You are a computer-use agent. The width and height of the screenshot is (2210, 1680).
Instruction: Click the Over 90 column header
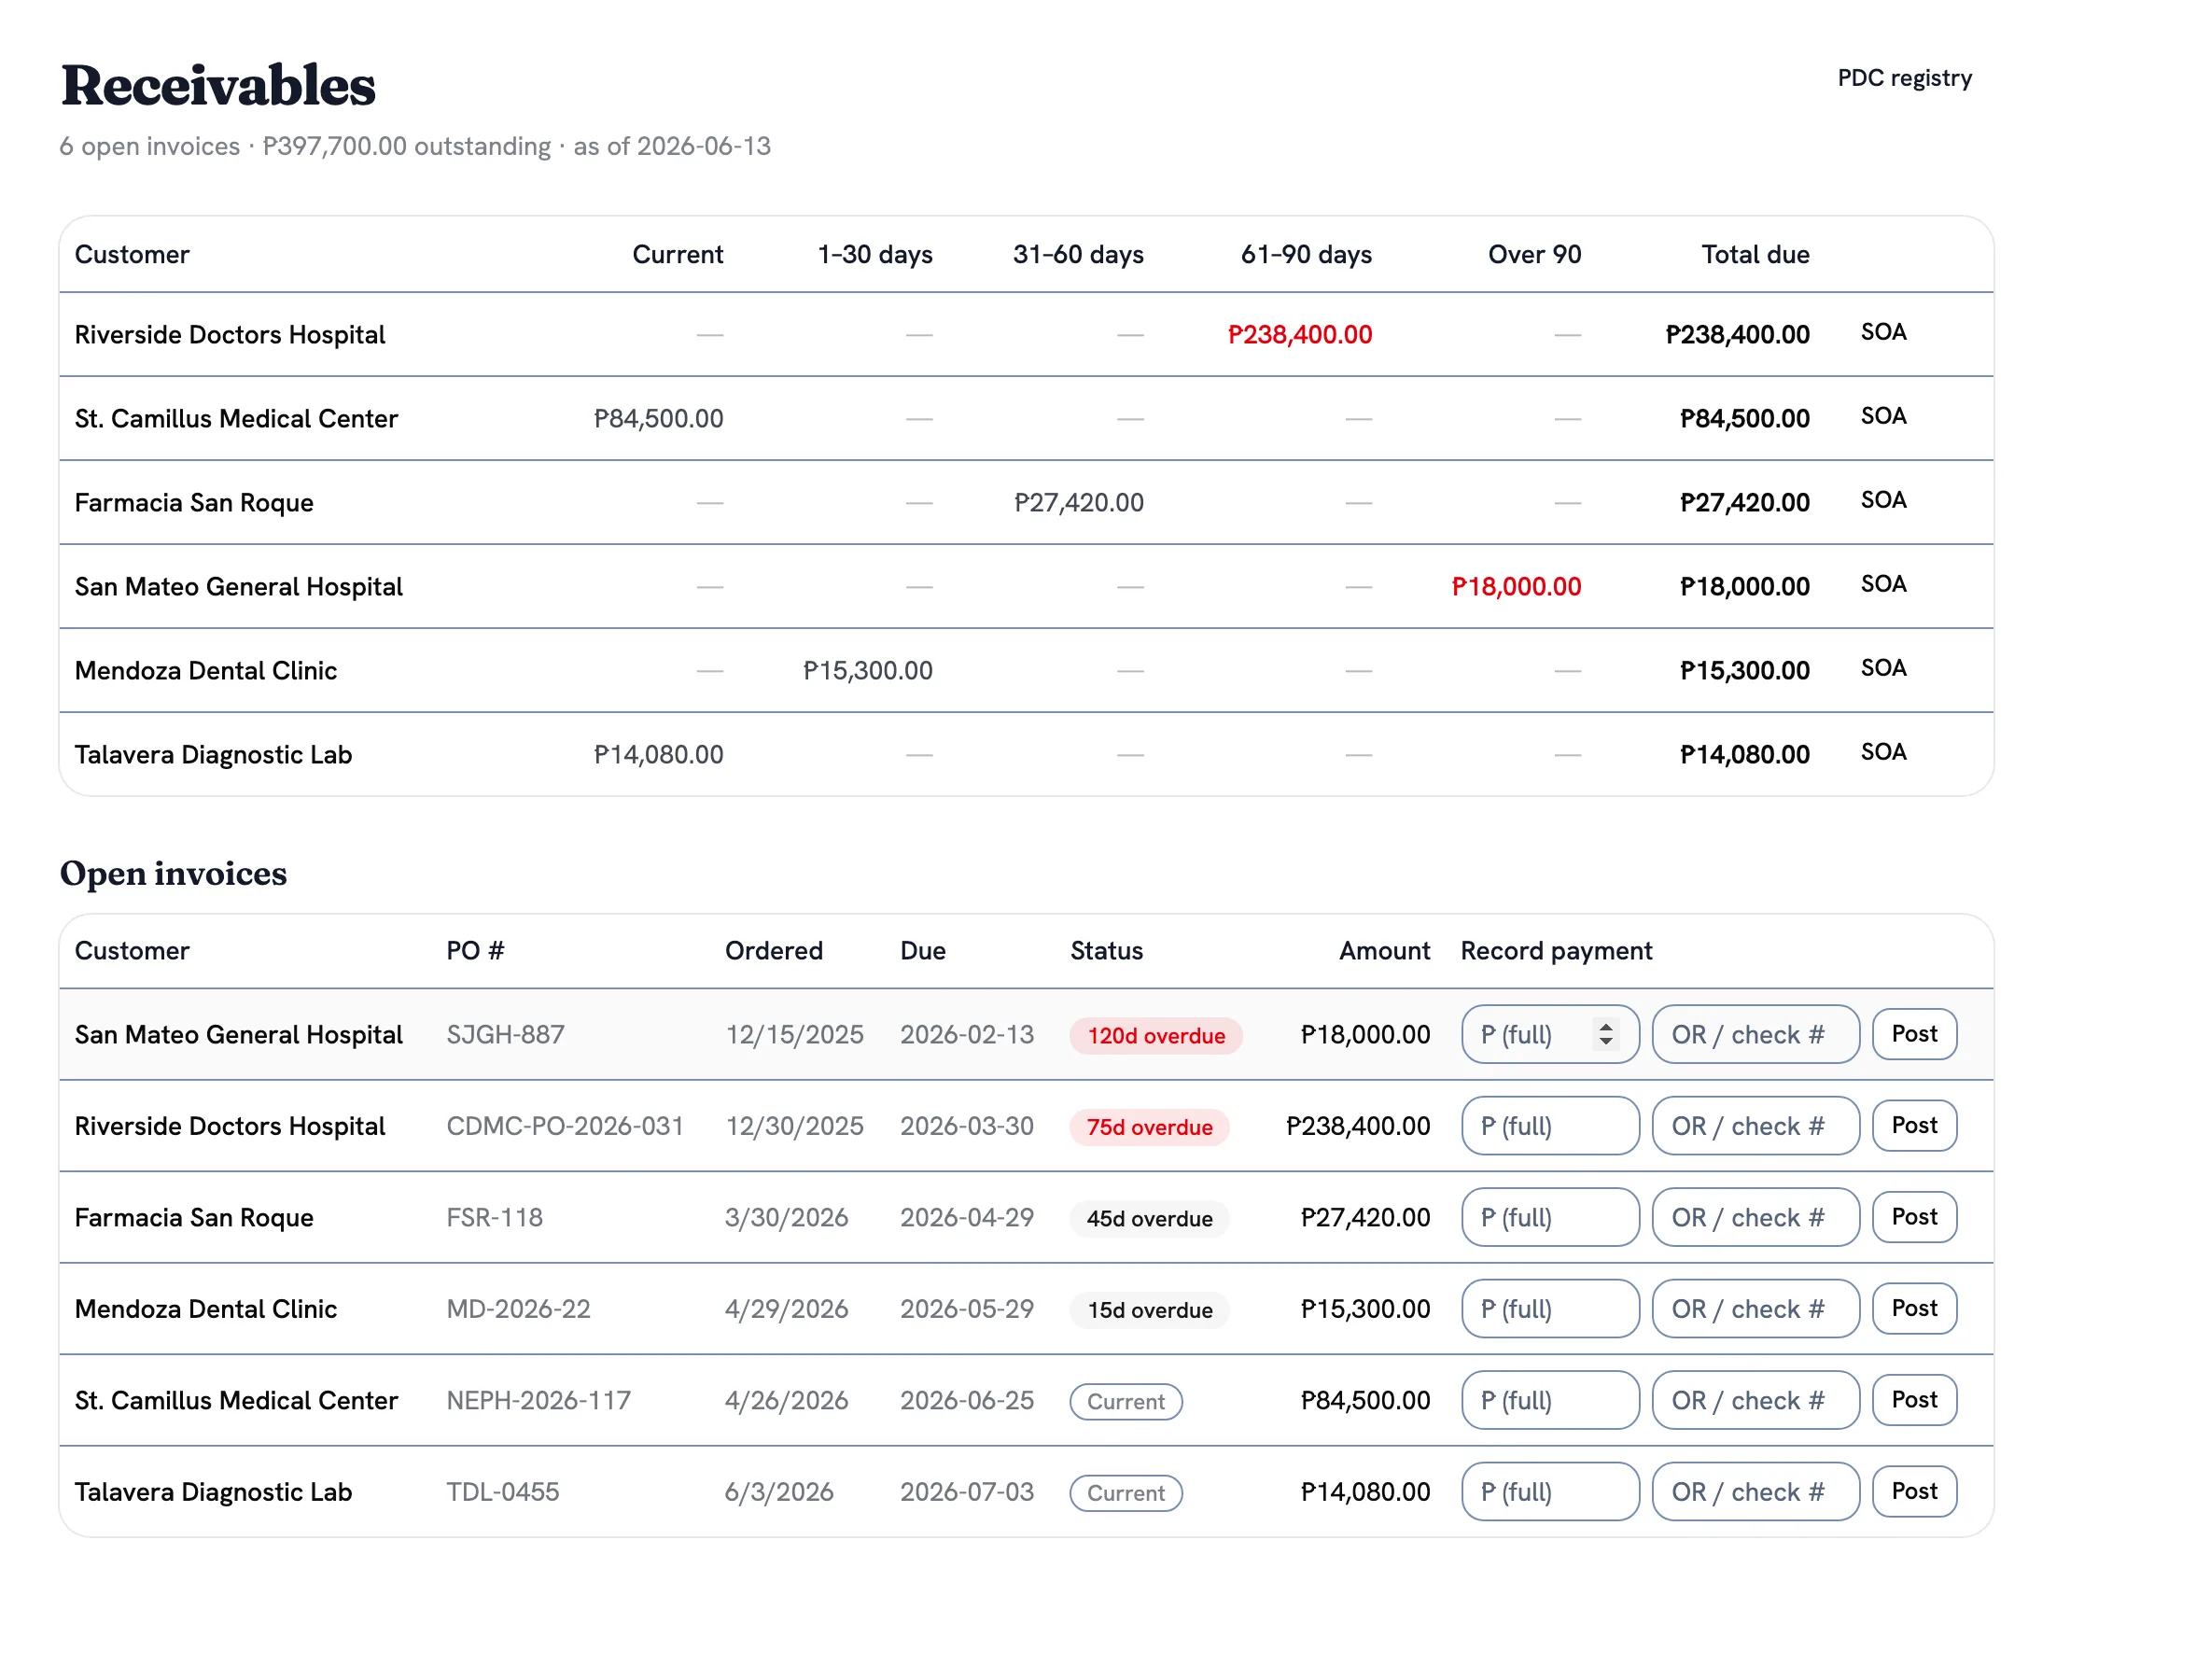click(1533, 254)
